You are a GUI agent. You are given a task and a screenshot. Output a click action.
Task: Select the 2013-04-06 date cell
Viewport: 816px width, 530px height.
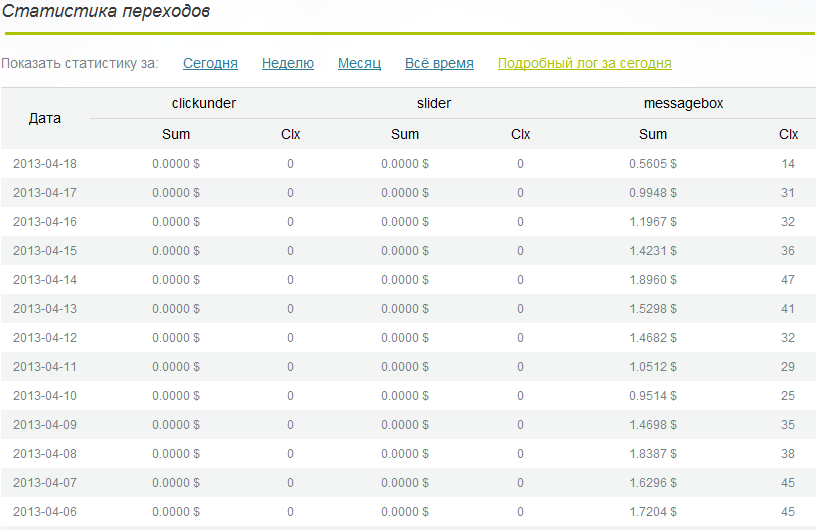tap(45, 512)
